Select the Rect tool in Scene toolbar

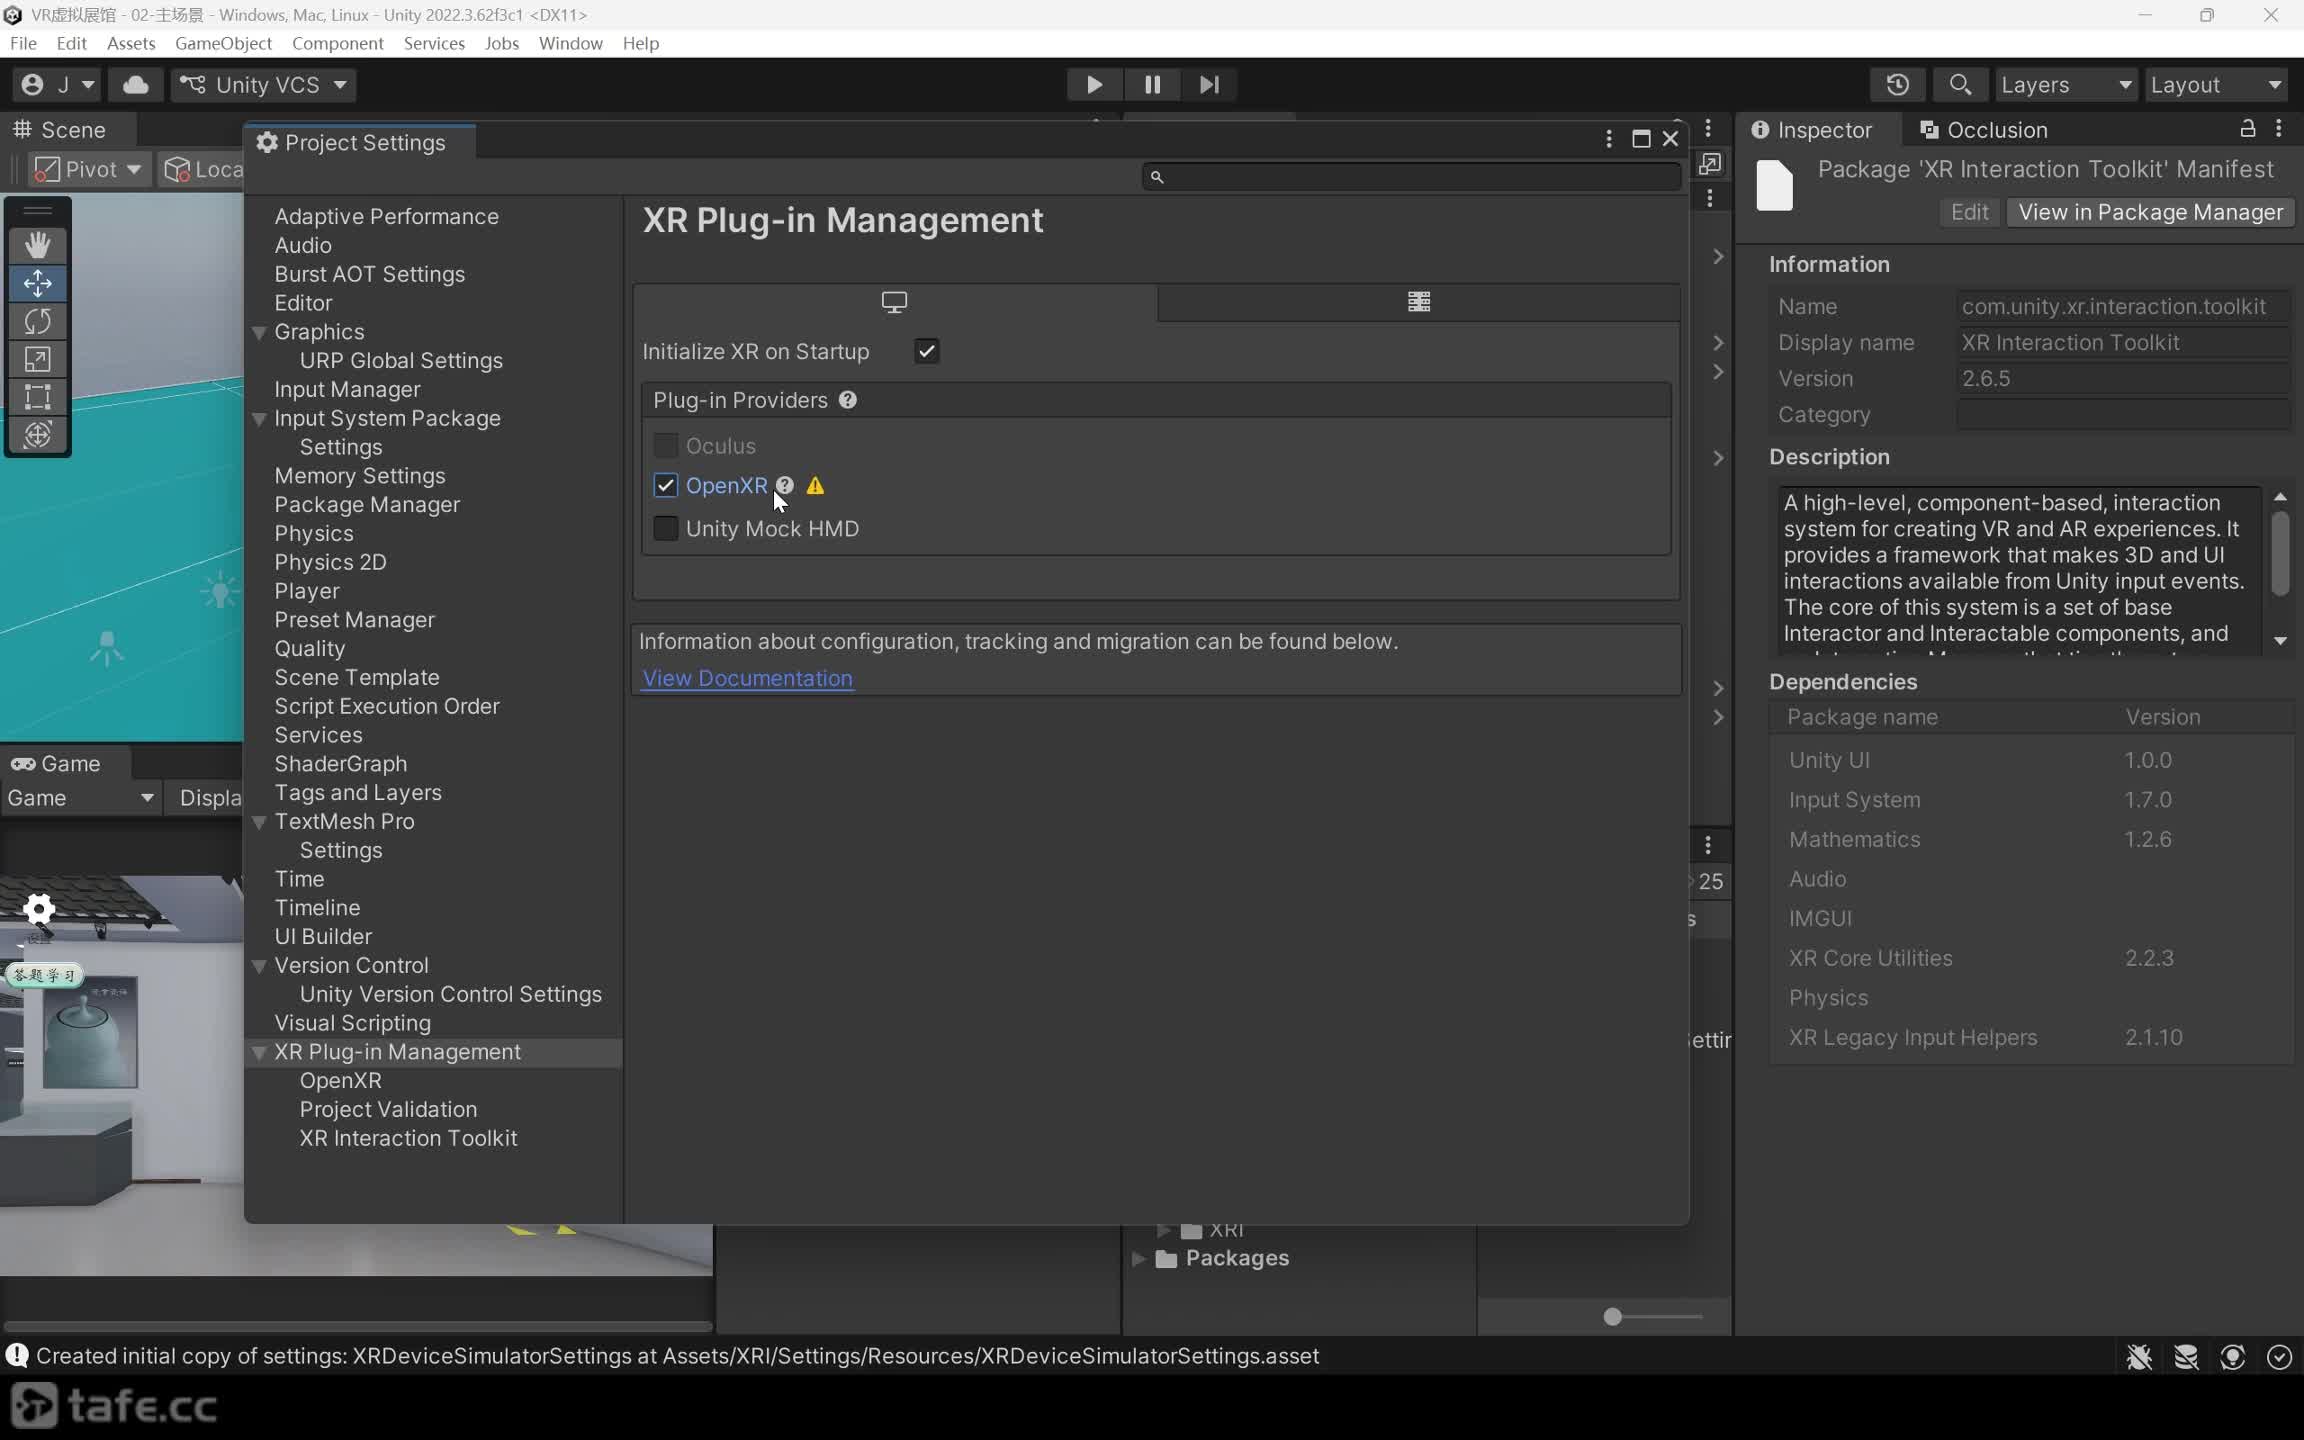[38, 397]
